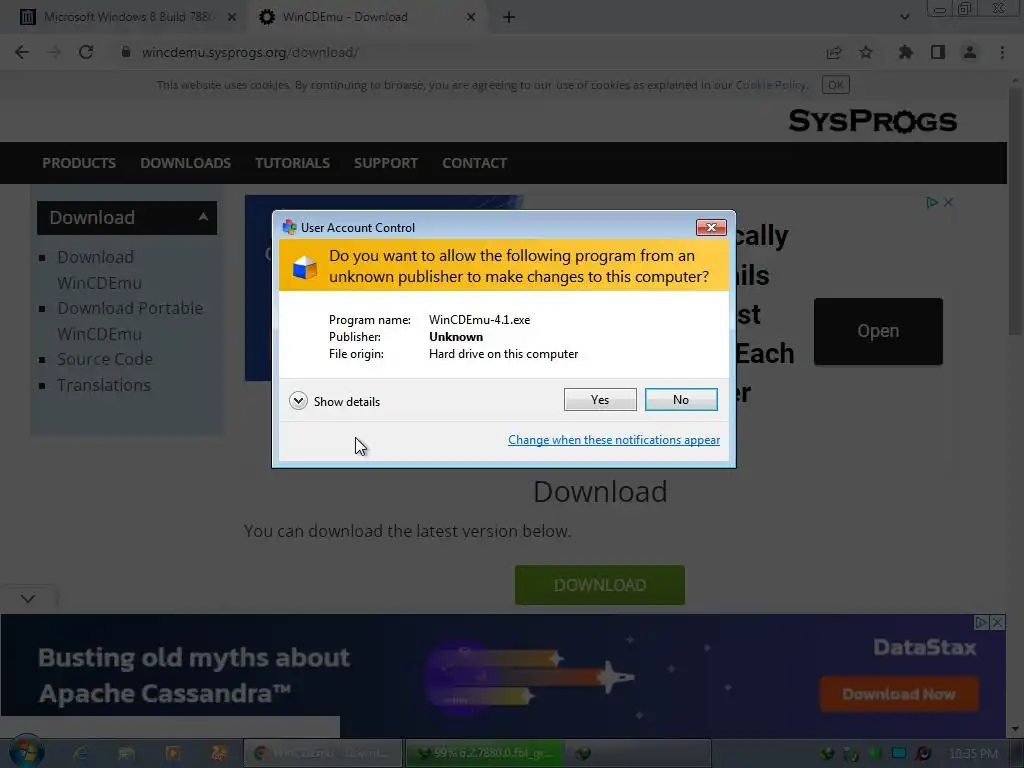Click the site lock icon

(x=126, y=52)
